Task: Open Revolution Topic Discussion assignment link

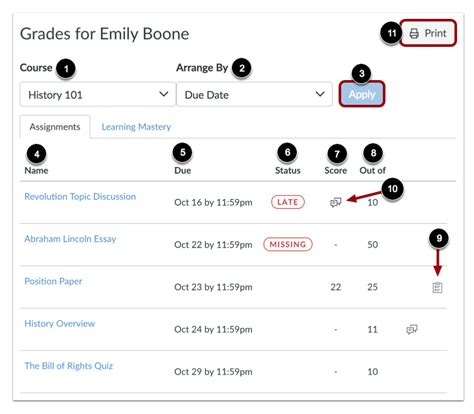Action: tap(80, 196)
